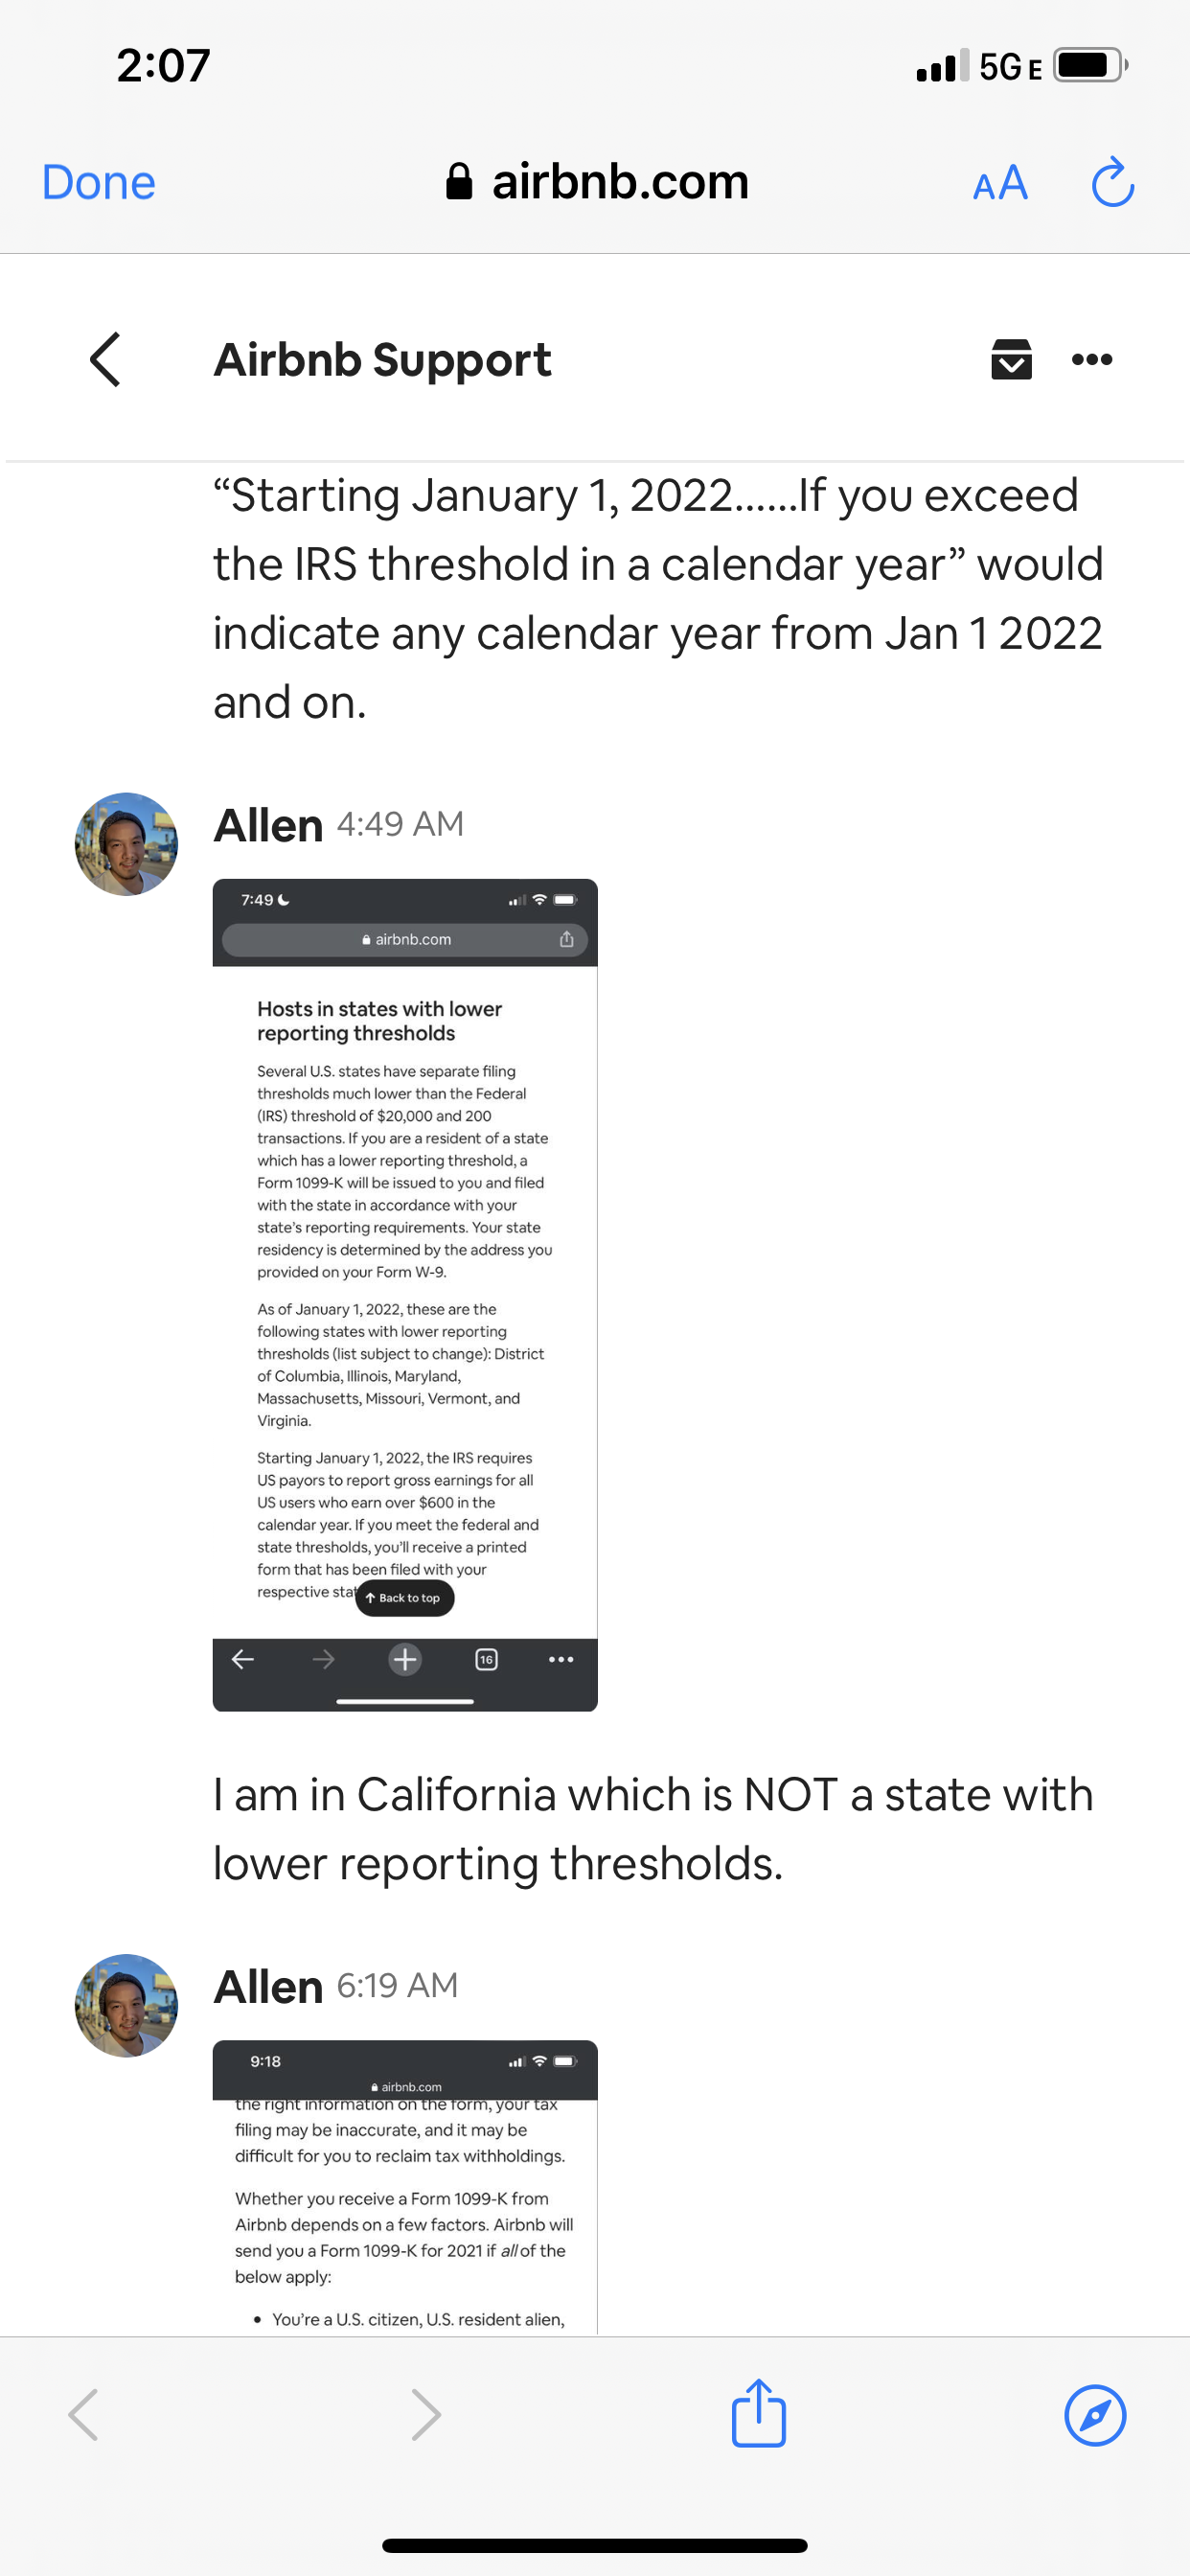Tap the Allen sender name at 4:49 AM
1190x2576 pixels.
click(x=268, y=826)
